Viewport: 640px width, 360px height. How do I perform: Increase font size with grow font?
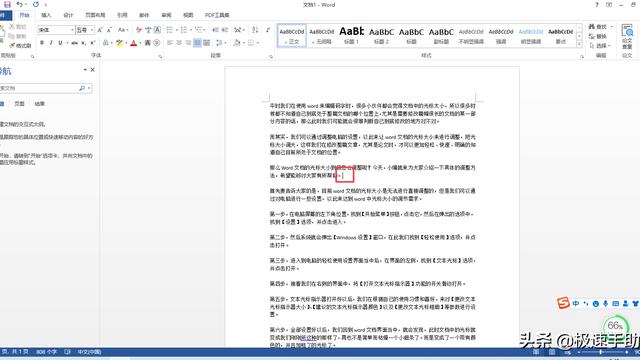point(100,30)
